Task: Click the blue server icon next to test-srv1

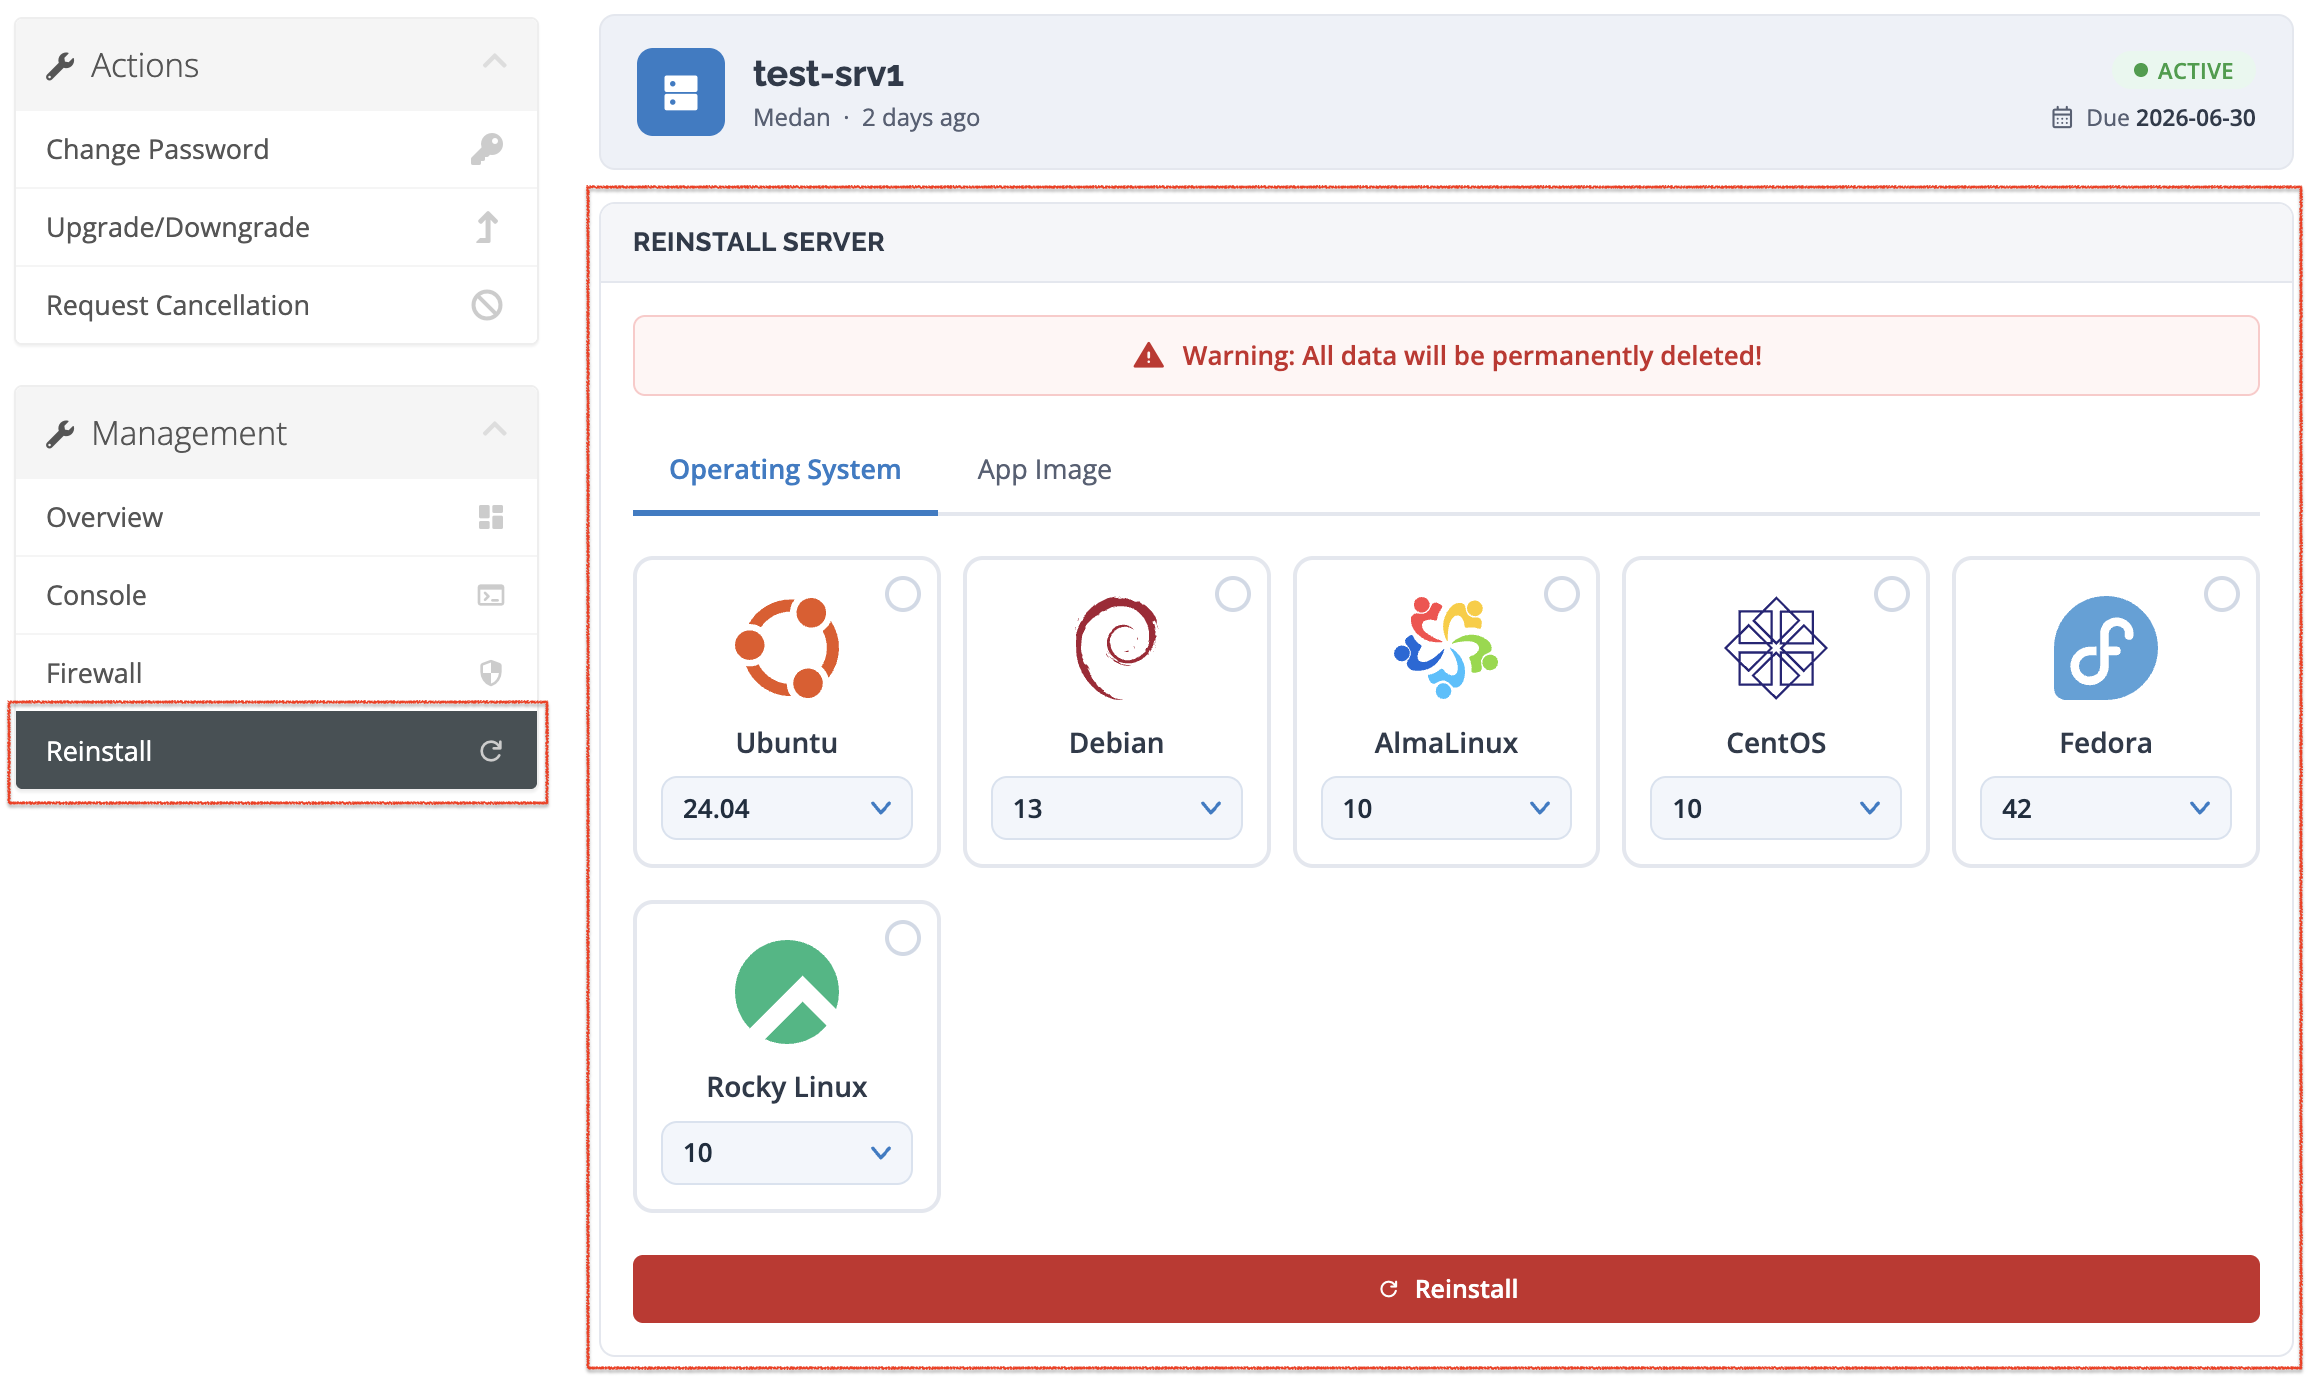Action: [681, 92]
